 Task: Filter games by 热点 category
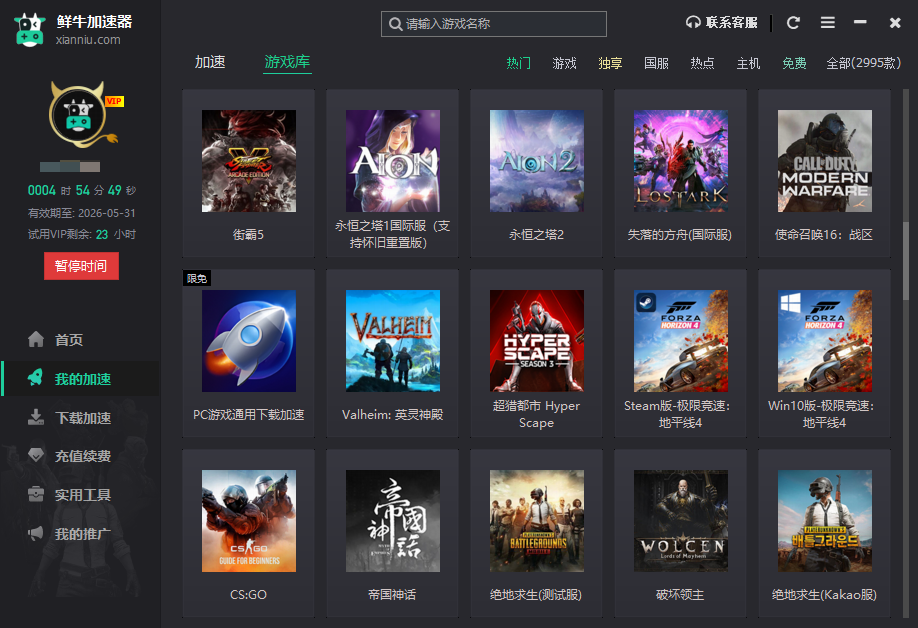pos(702,63)
